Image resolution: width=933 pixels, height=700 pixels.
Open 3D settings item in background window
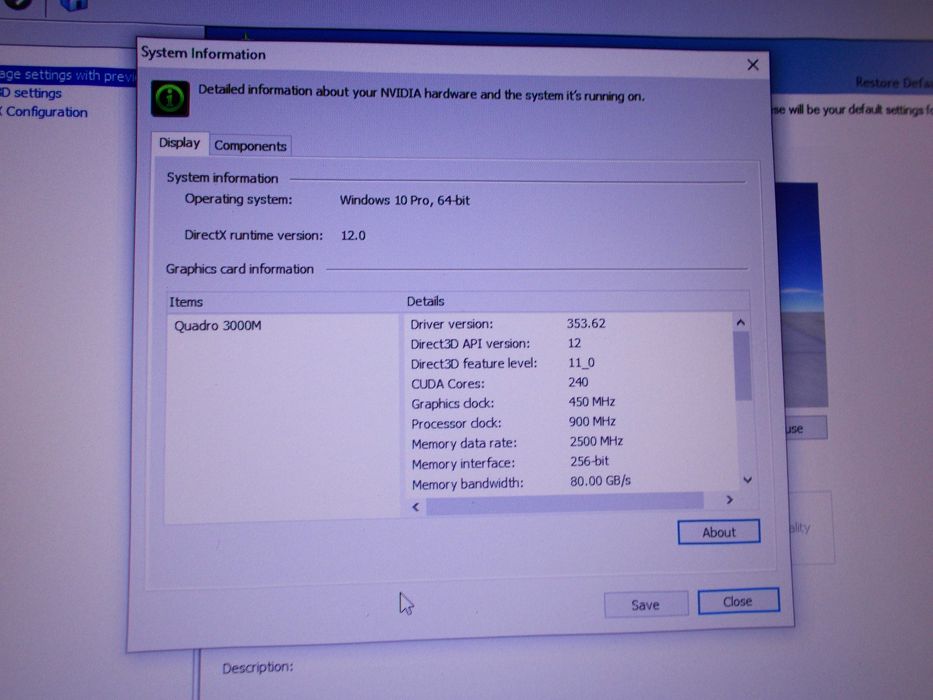(x=31, y=93)
